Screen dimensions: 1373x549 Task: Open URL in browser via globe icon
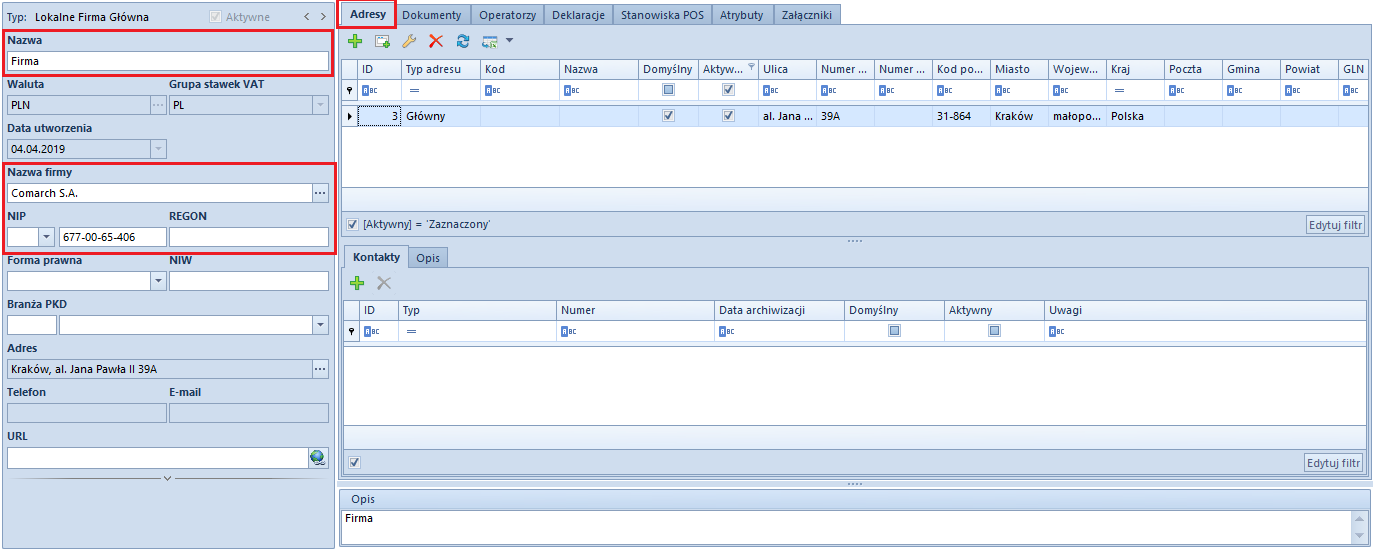click(318, 457)
